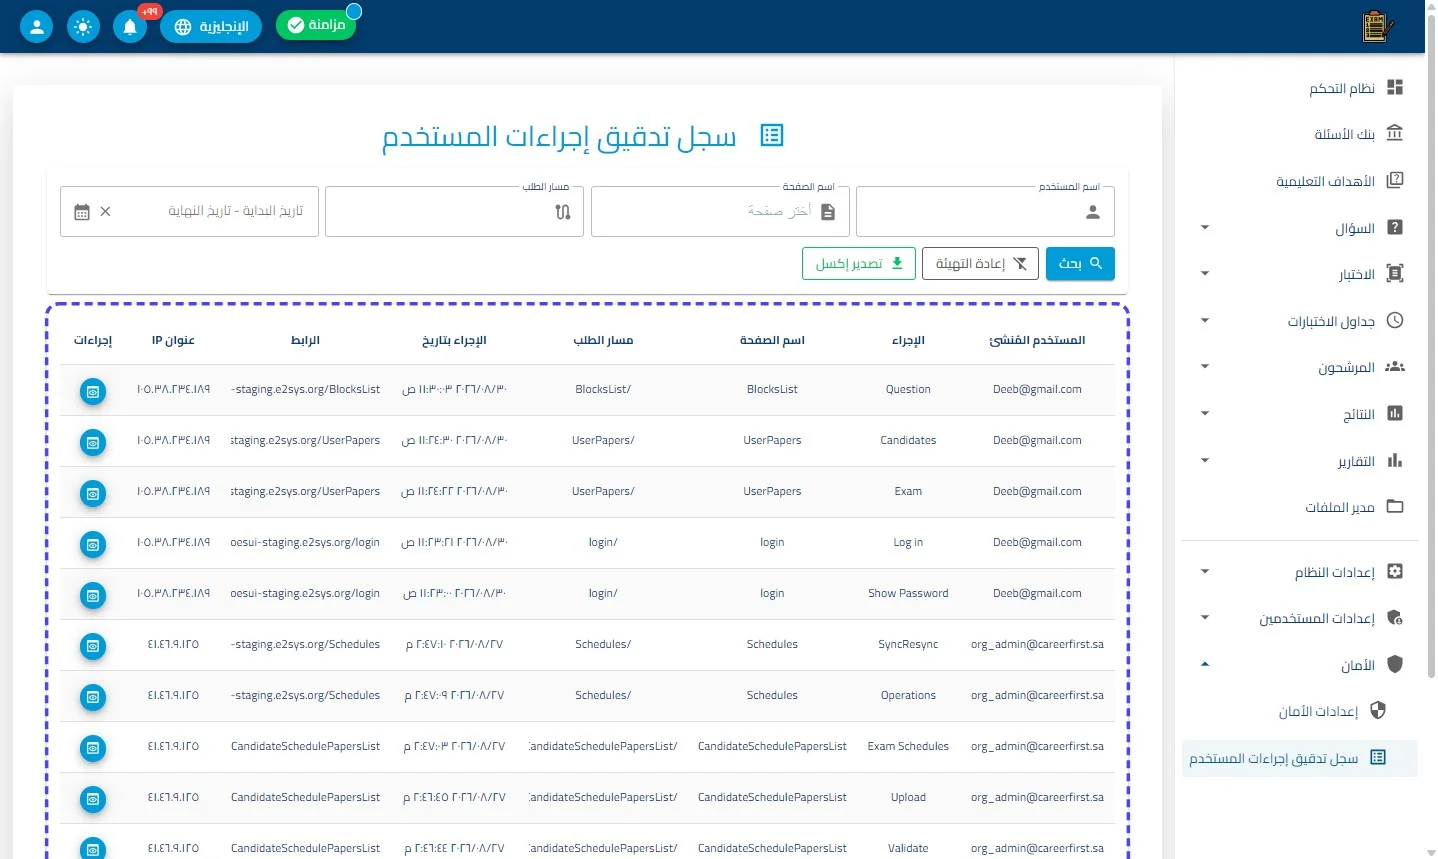
Task: View details of Exam Schedules row
Action: (93, 748)
